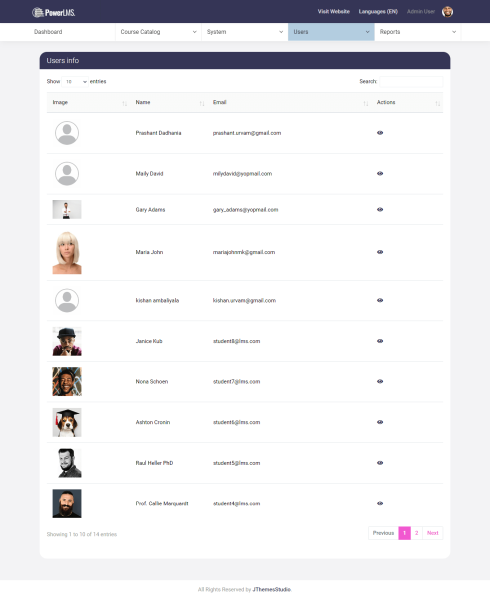Open the Show entries count dropdown
Viewport: 490px width, 600px height.
(75, 82)
